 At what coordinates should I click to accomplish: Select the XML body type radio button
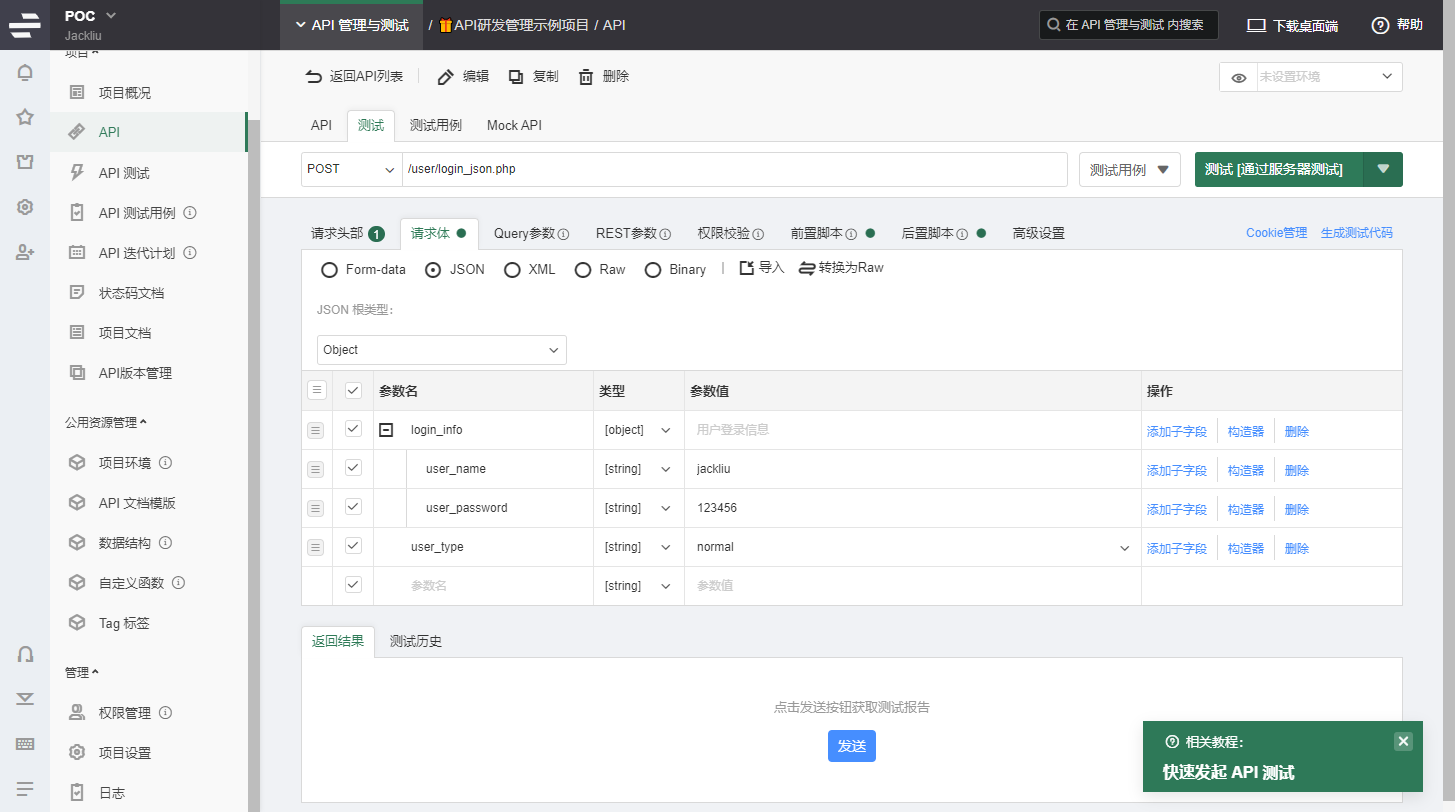[x=512, y=270]
